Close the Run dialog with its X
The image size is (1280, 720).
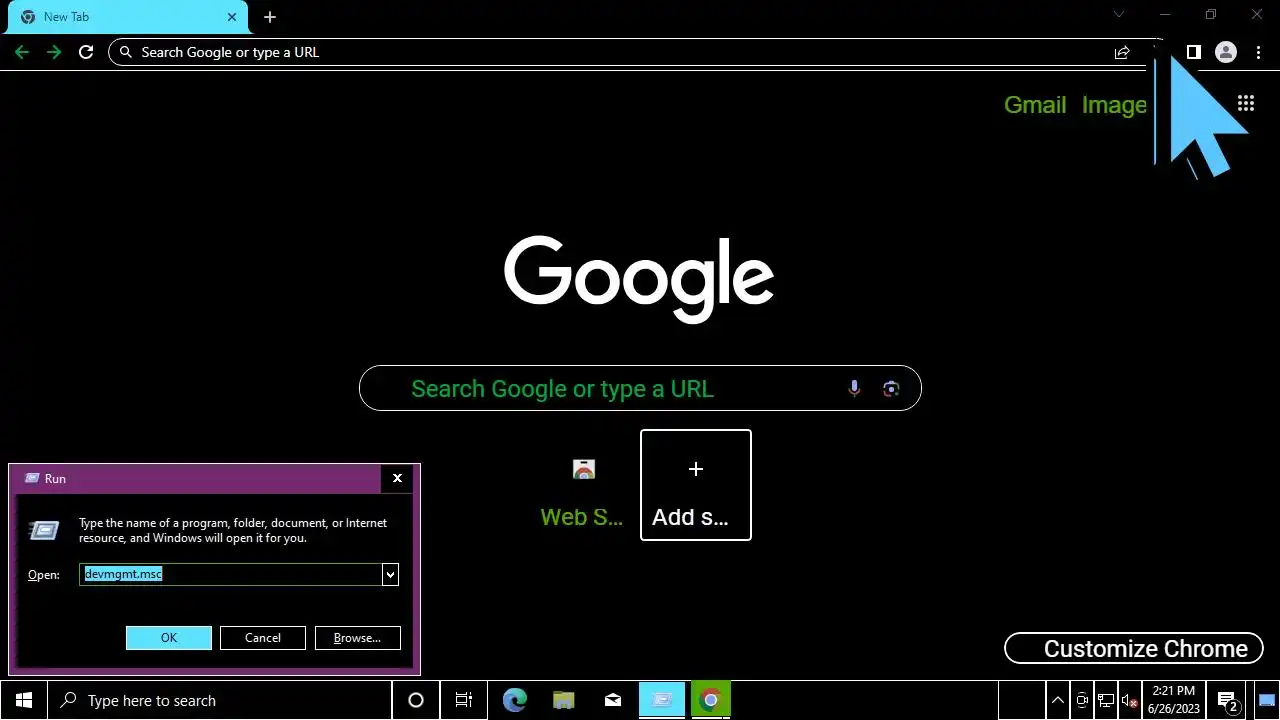click(397, 478)
